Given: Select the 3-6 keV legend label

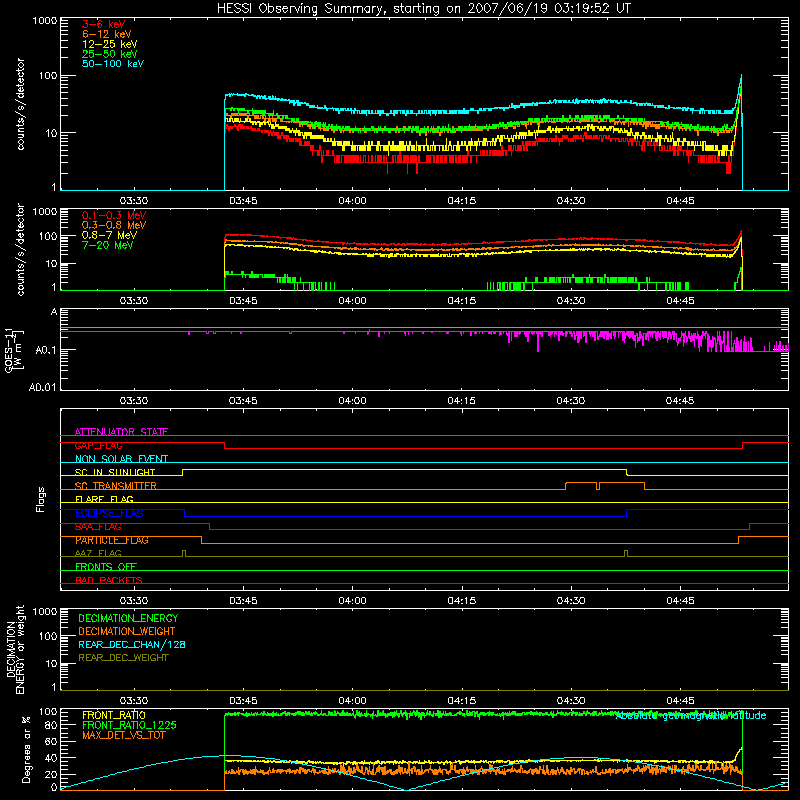Looking at the screenshot, I should (104, 24).
